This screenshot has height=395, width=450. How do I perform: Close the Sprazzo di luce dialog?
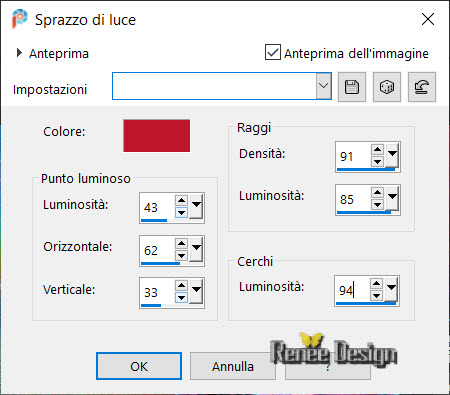click(x=428, y=19)
